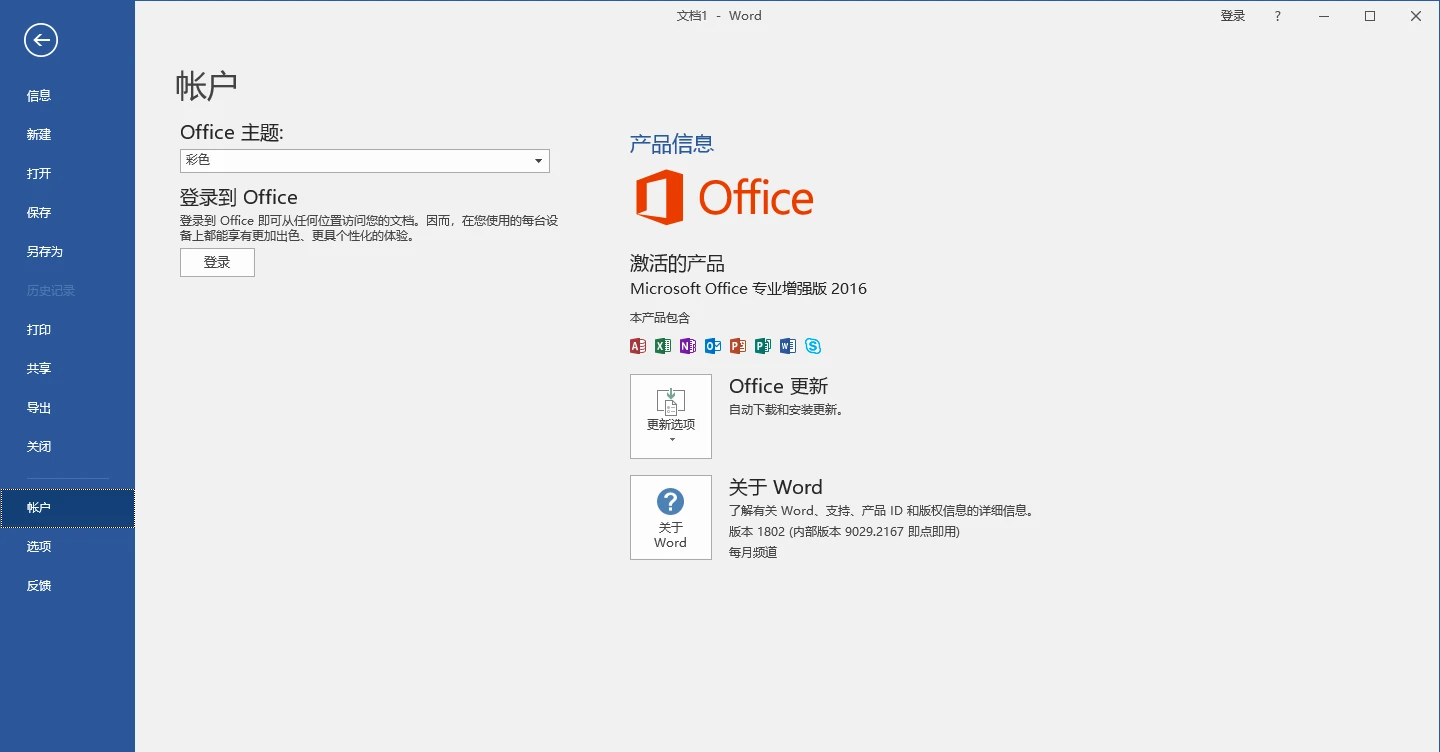Select 打印 in the sidebar
The width and height of the screenshot is (1440, 752).
67,330
